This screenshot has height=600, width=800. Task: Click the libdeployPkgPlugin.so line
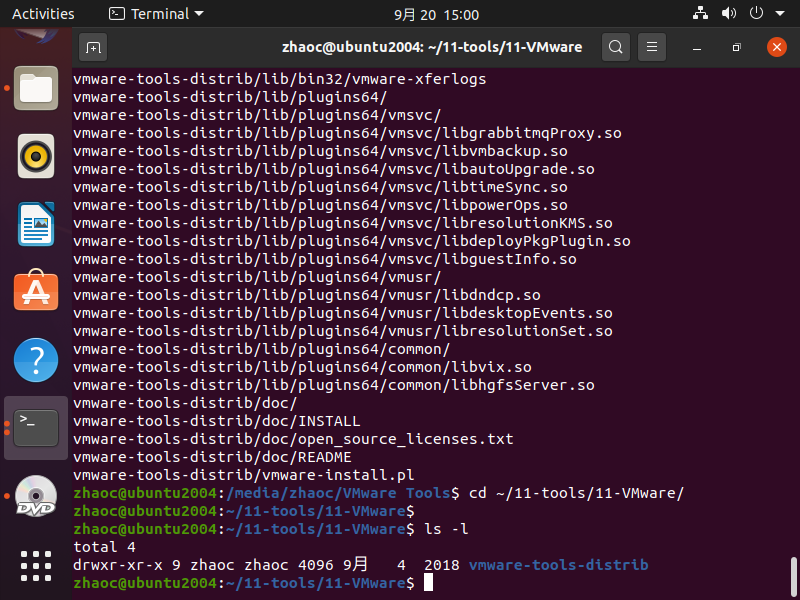pyautogui.click(x=352, y=241)
